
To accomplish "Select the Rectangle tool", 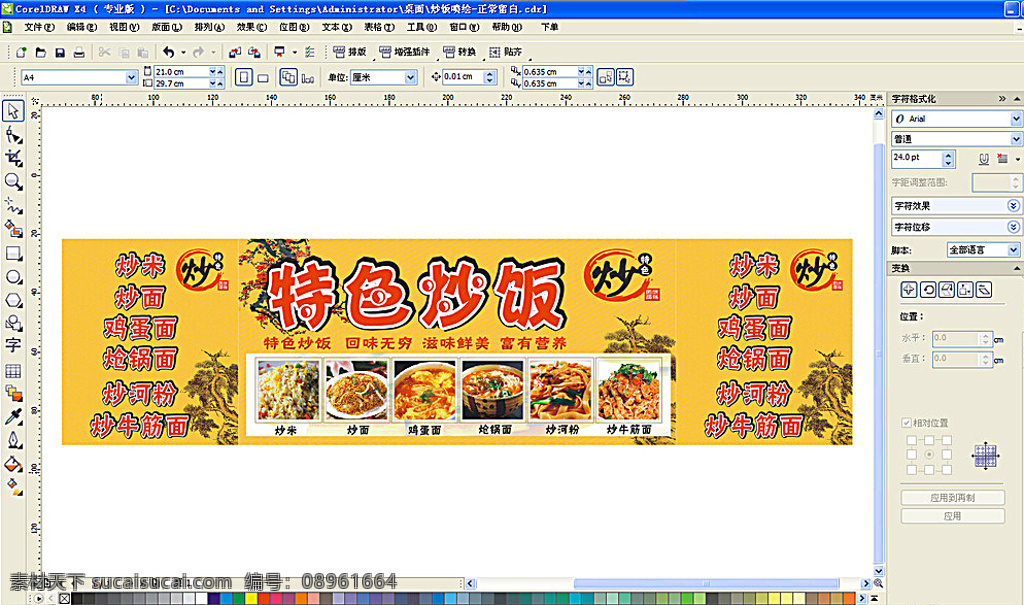I will tap(13, 253).
